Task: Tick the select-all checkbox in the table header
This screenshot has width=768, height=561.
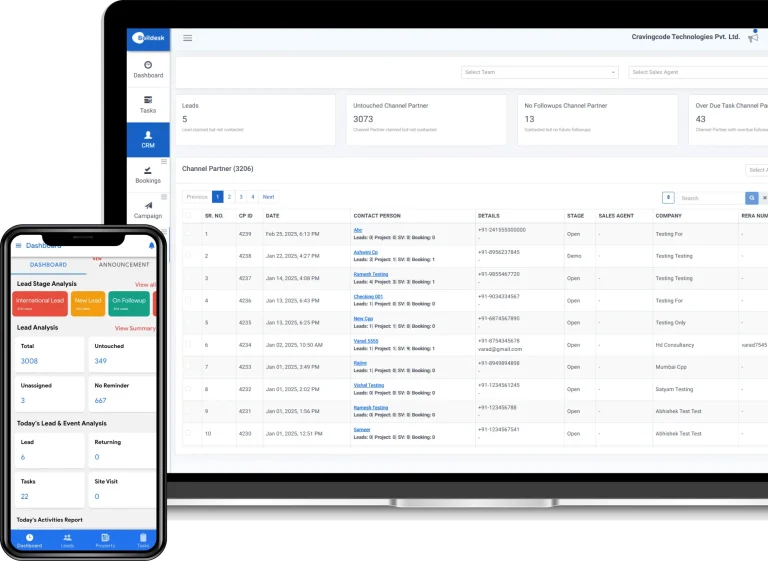Action: pos(188,215)
